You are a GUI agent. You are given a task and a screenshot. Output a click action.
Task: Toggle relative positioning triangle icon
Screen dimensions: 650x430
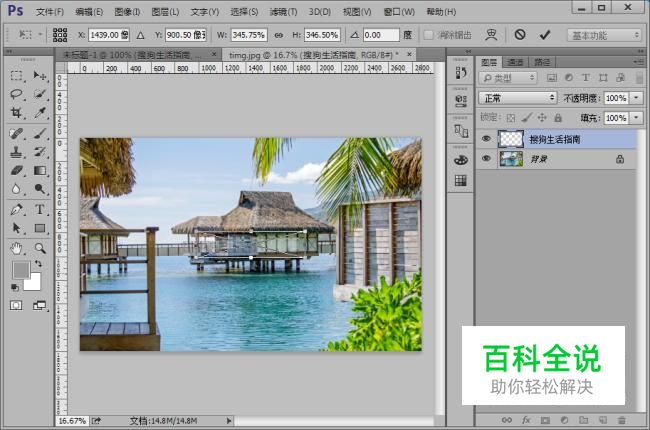coord(141,35)
